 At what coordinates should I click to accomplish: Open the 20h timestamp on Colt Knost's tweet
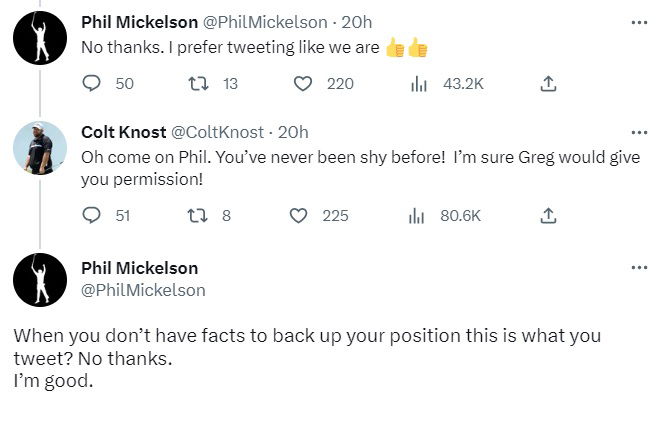click(293, 132)
